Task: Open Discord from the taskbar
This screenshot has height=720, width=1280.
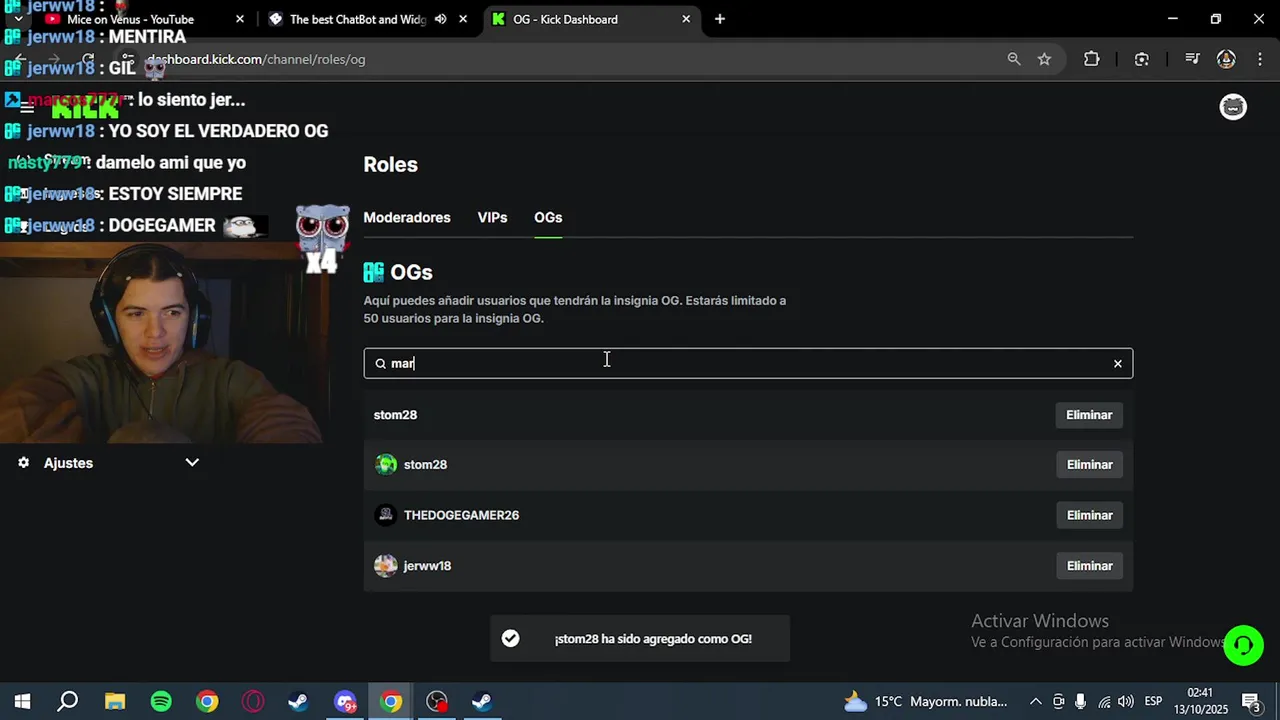Action: [345, 701]
